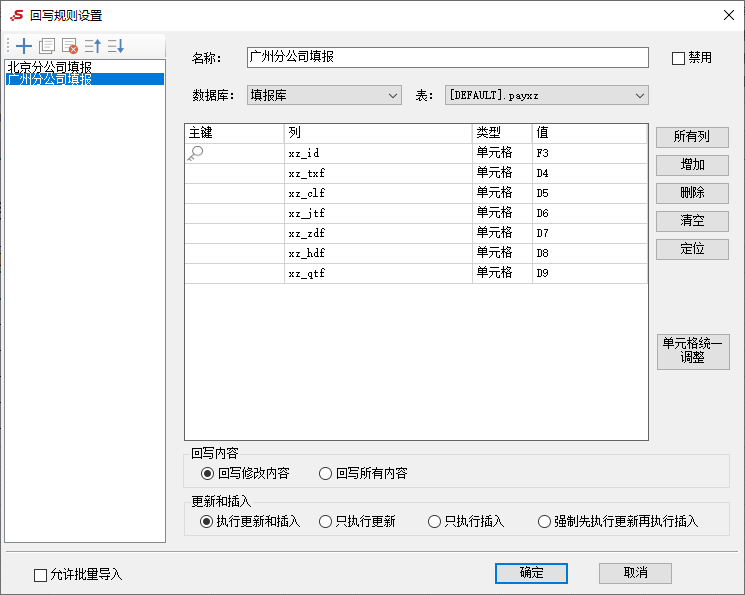Select 北京分公司填报 in the rule list
The height and width of the screenshot is (595, 745).
coord(85,67)
